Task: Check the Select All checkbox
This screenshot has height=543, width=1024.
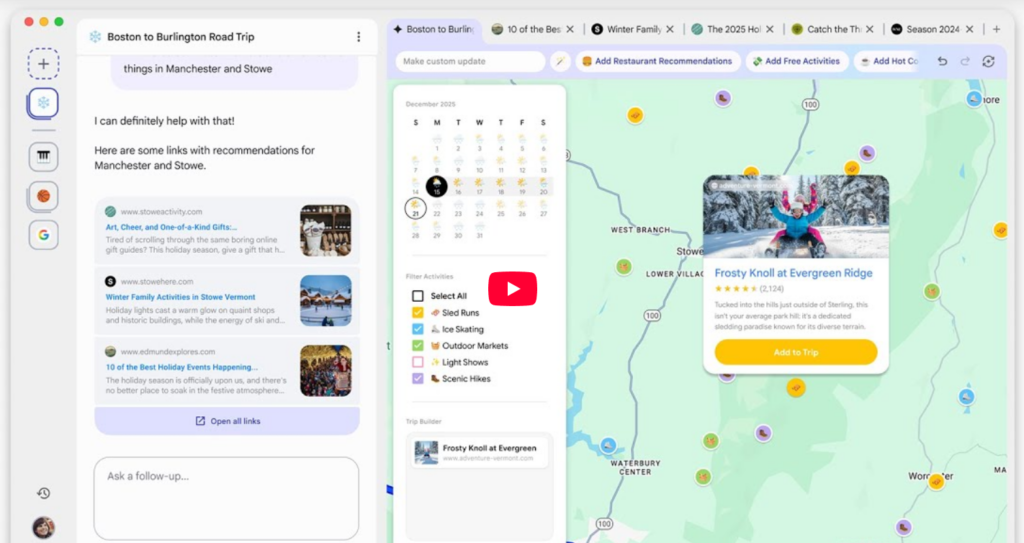Action: point(418,296)
